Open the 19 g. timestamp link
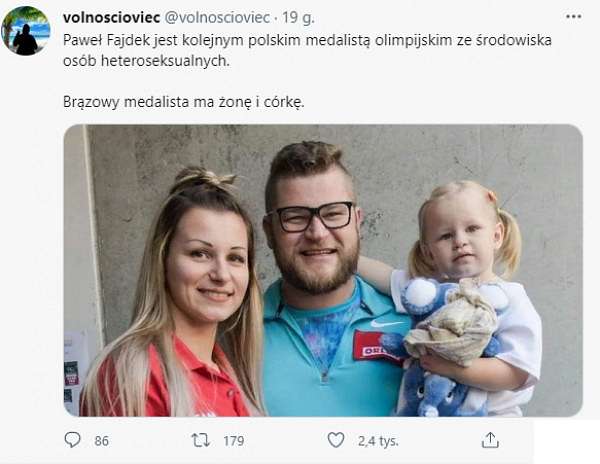This screenshot has width=600, height=464. click(x=298, y=18)
